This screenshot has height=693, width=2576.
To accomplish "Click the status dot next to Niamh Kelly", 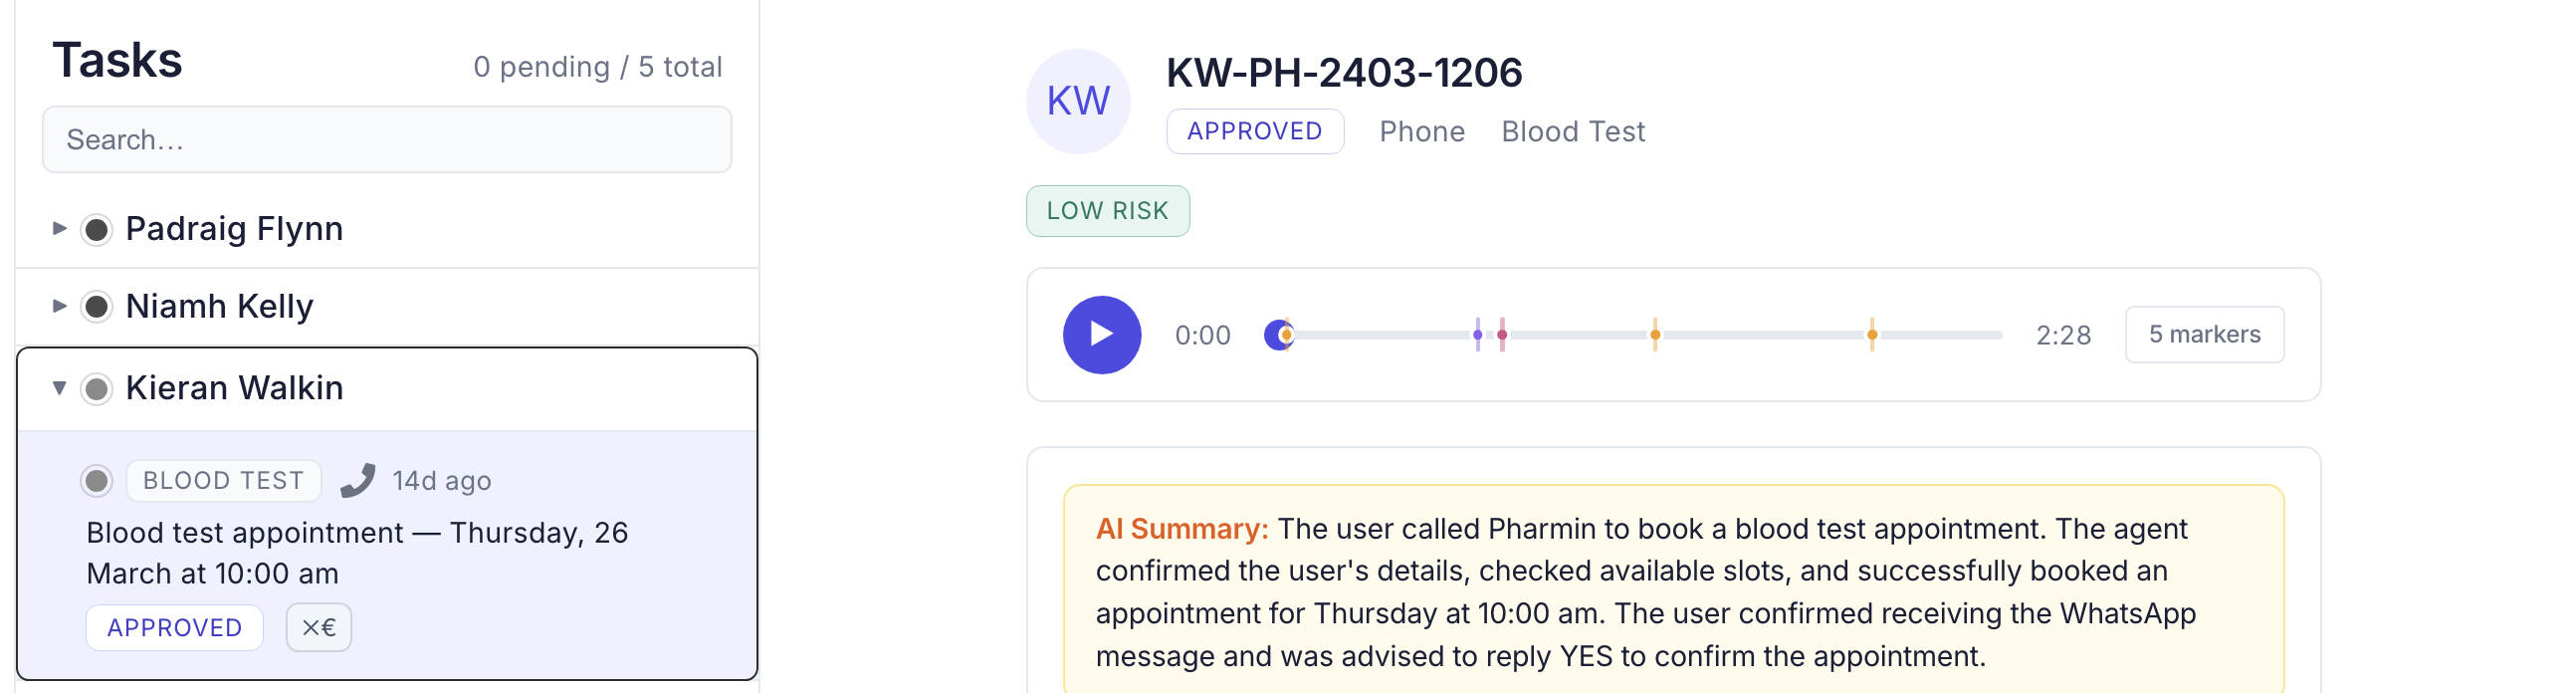I will tap(97, 307).
